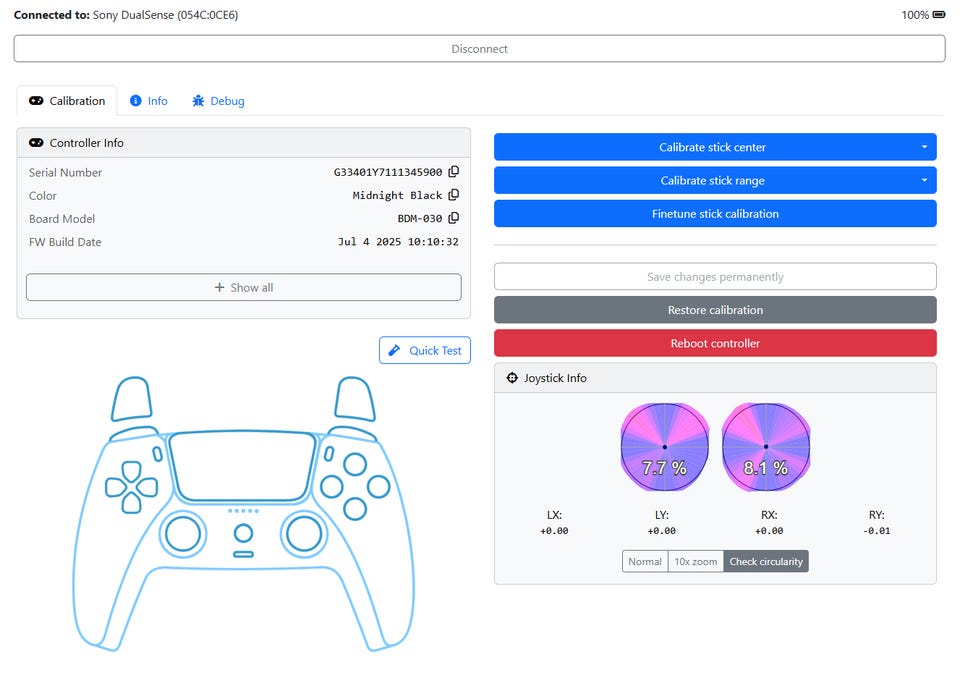960x691 pixels.
Task: Click the PS button on controller diagram
Action: (243, 533)
